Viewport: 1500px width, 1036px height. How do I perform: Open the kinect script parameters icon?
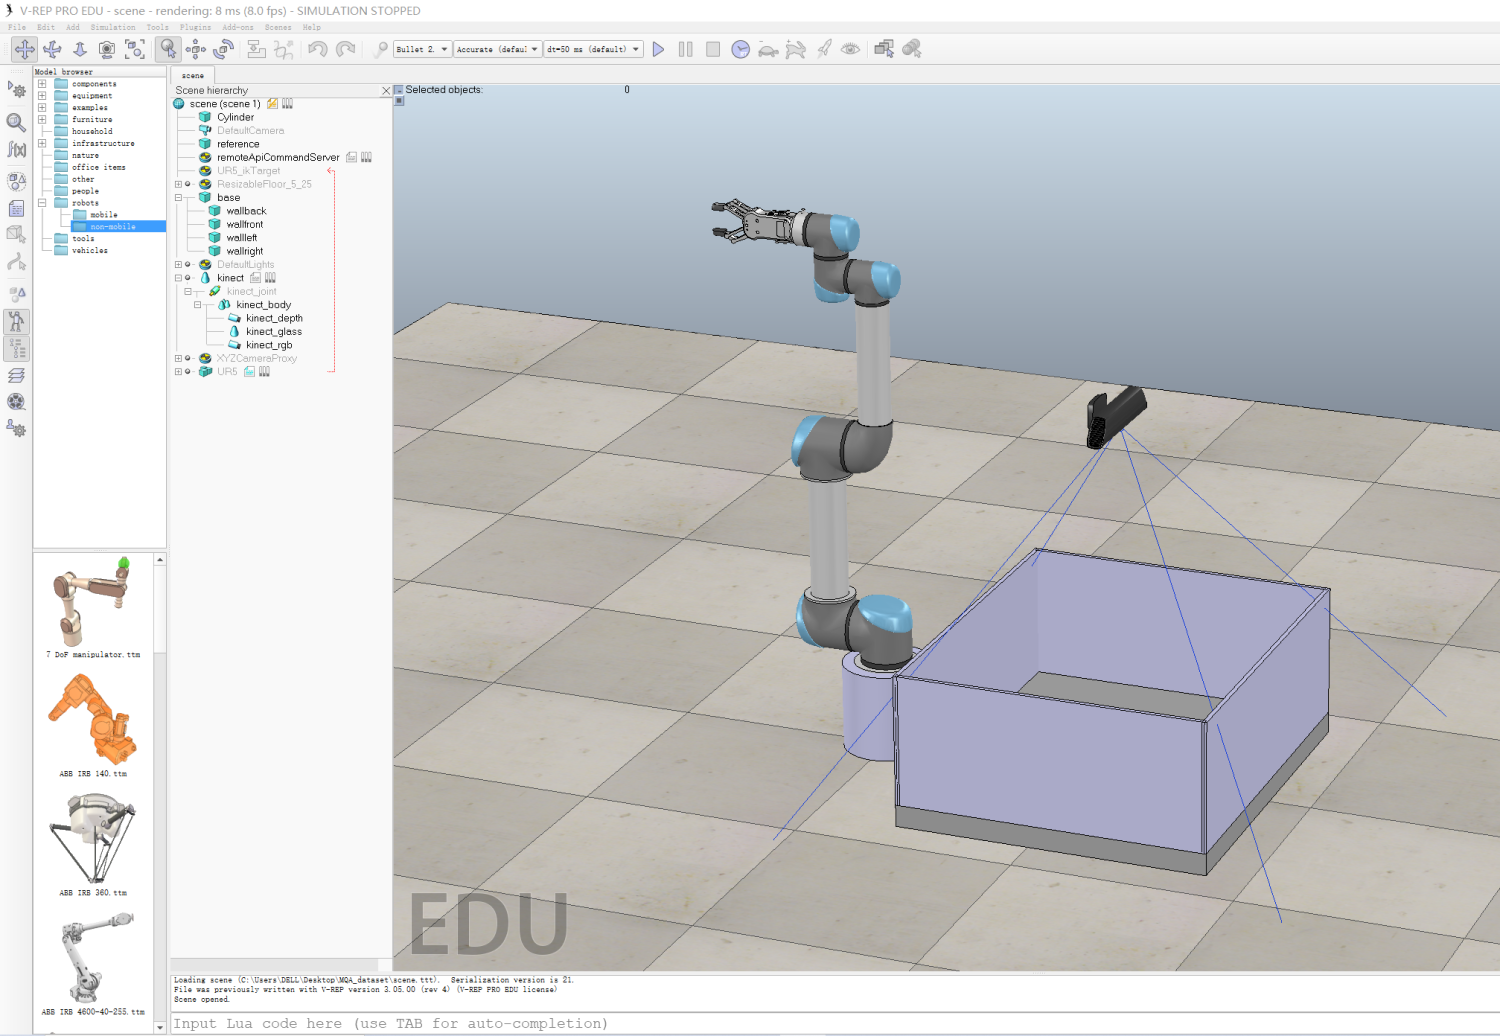coord(270,278)
